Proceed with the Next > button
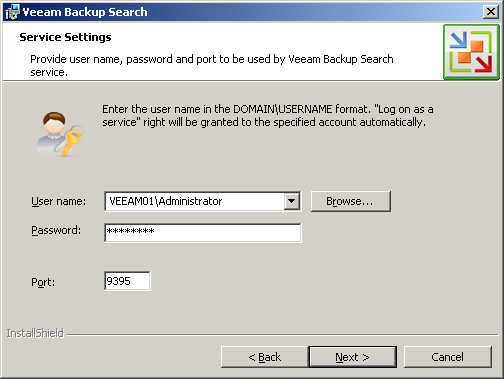Screen dimensions: 504x379 tap(353, 357)
